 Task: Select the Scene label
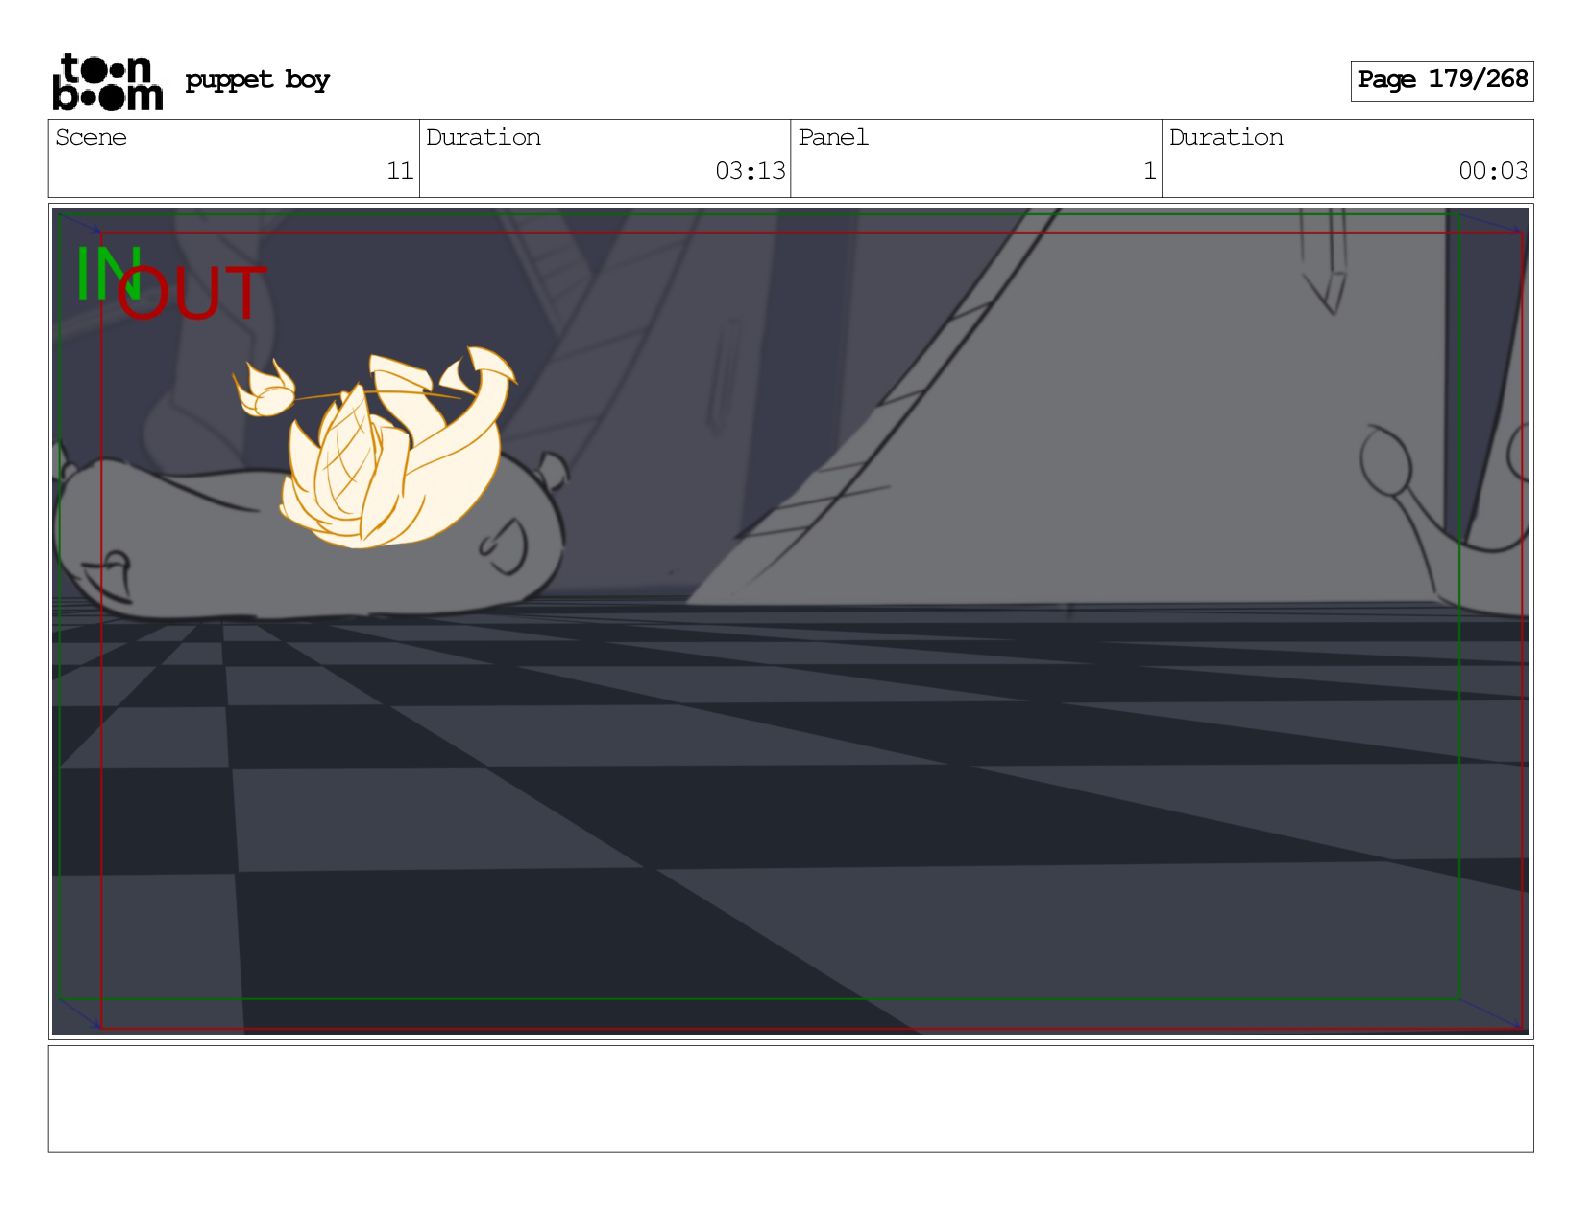point(91,137)
